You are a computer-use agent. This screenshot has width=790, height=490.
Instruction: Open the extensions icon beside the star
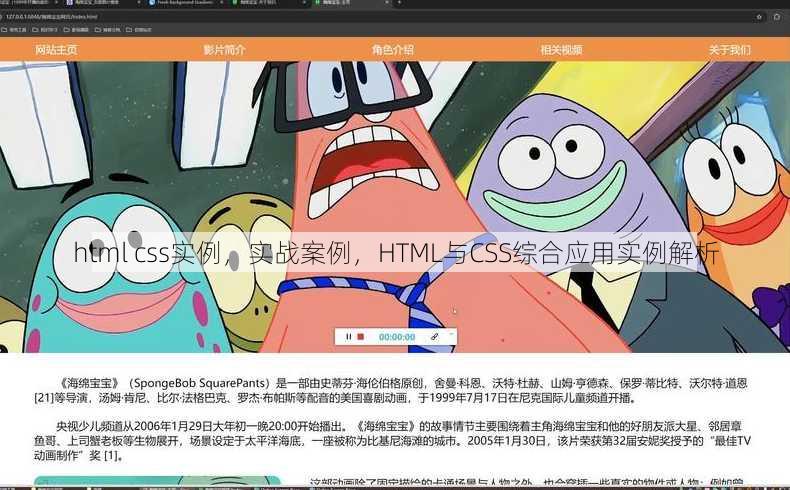[777, 17]
